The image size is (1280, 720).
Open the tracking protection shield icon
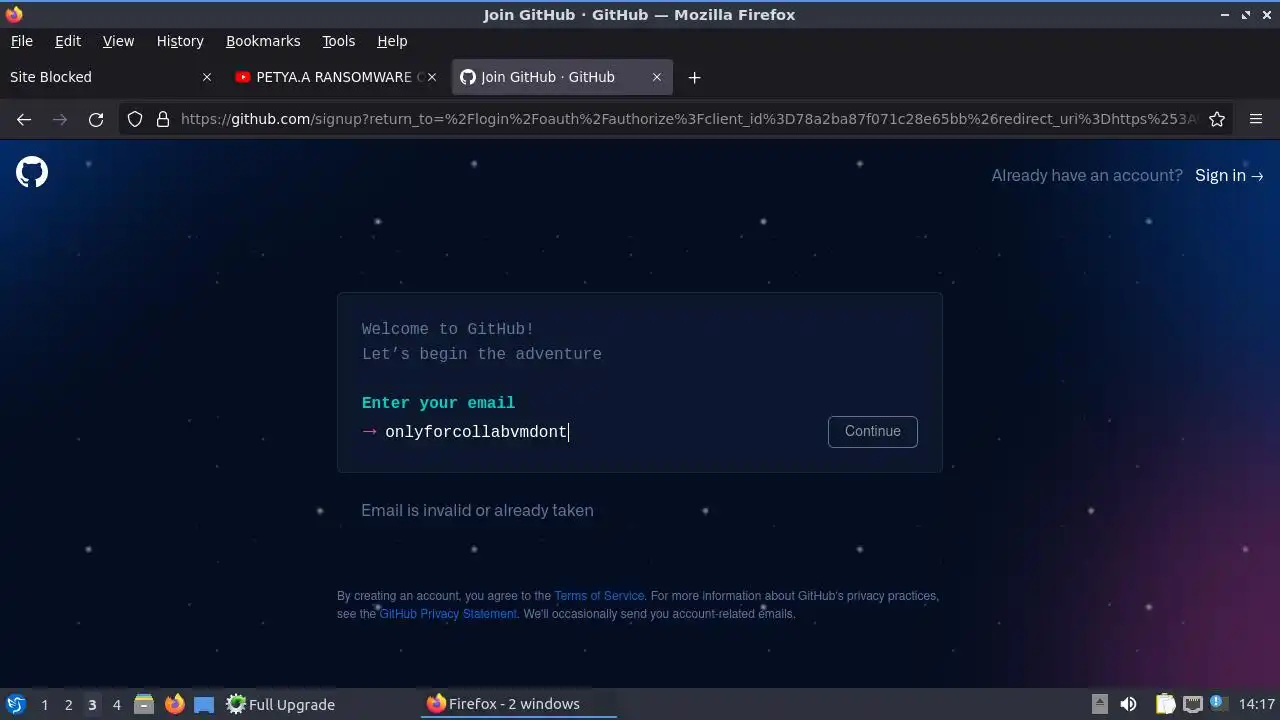135,119
